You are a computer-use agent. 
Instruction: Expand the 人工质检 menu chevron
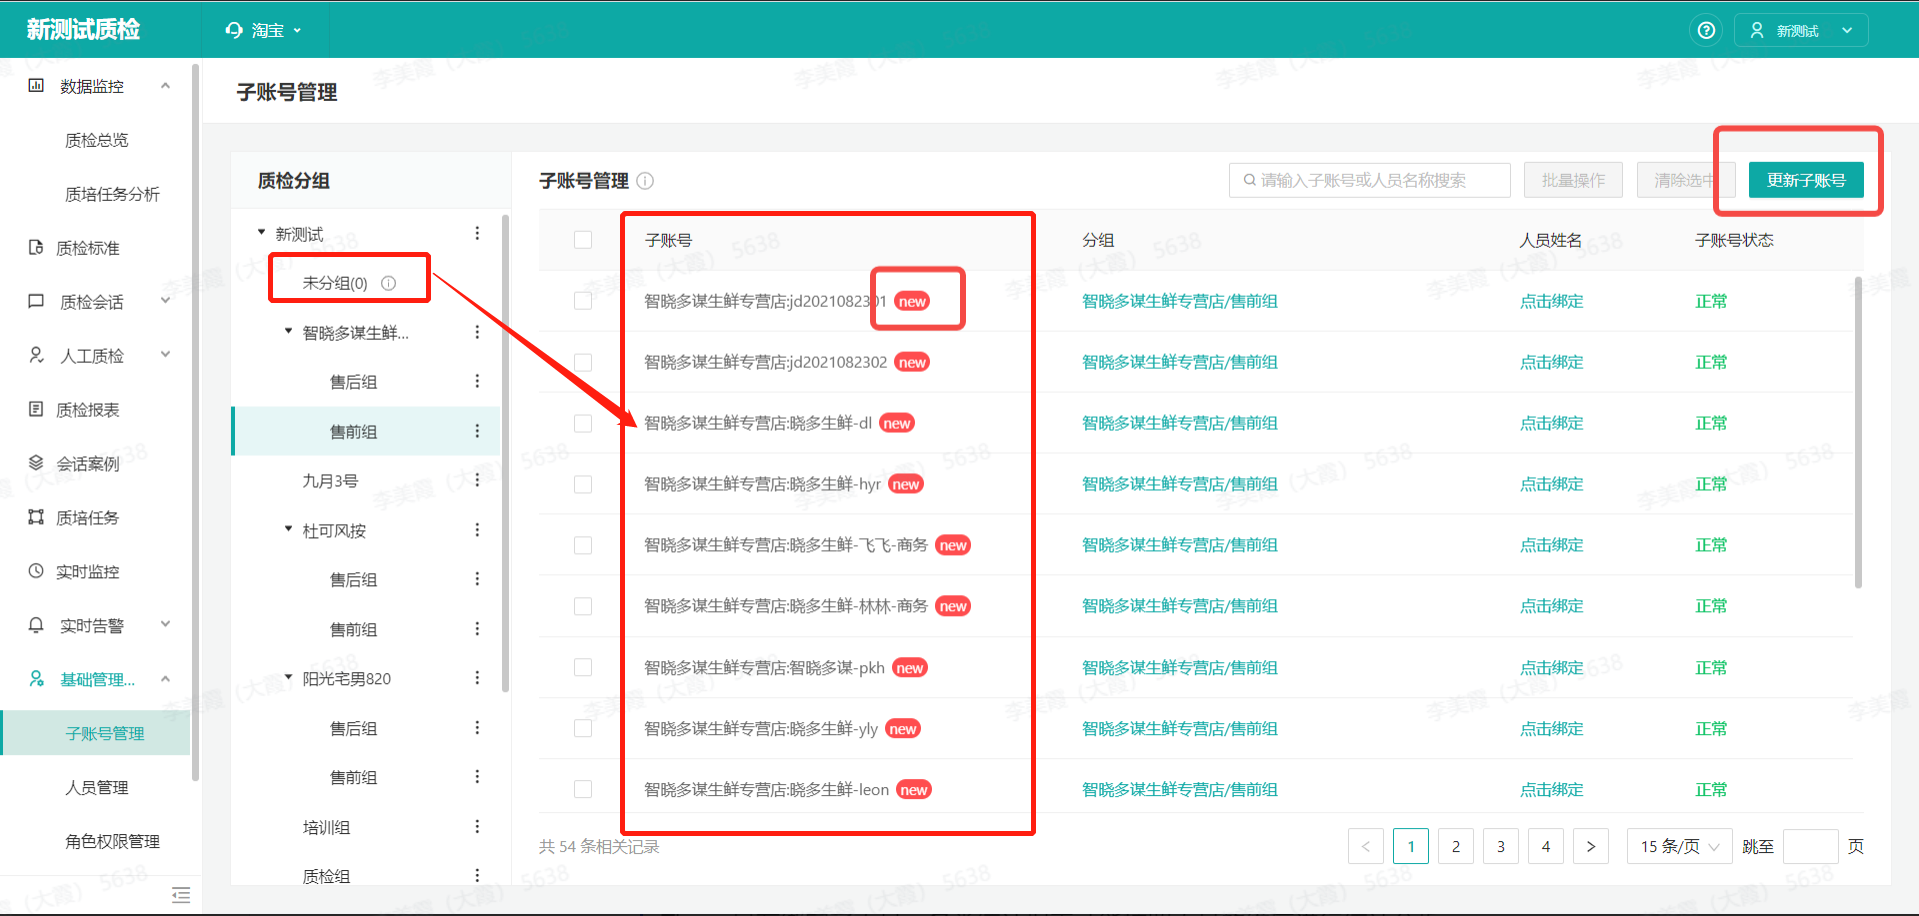[166, 354]
